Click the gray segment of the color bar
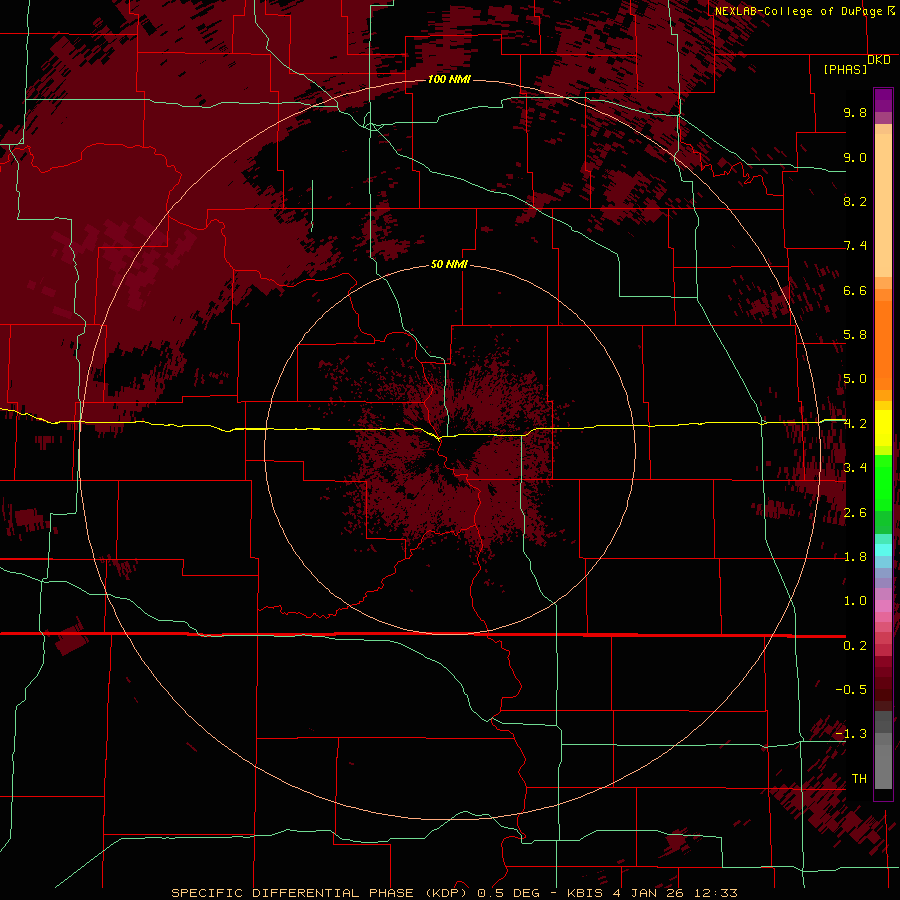The height and width of the screenshot is (900, 900). click(x=883, y=752)
